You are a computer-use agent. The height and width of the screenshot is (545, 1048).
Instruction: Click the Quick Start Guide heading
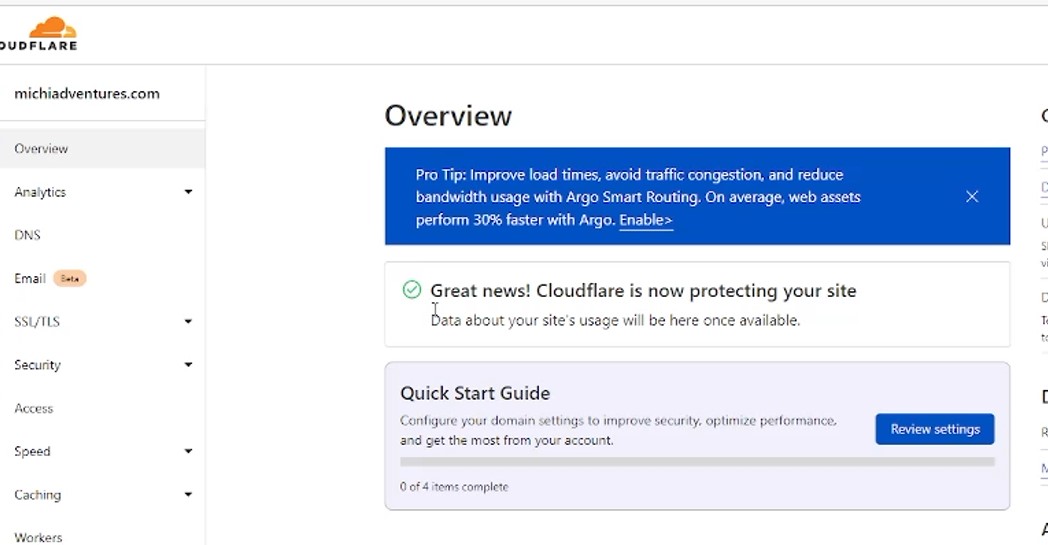tap(475, 393)
